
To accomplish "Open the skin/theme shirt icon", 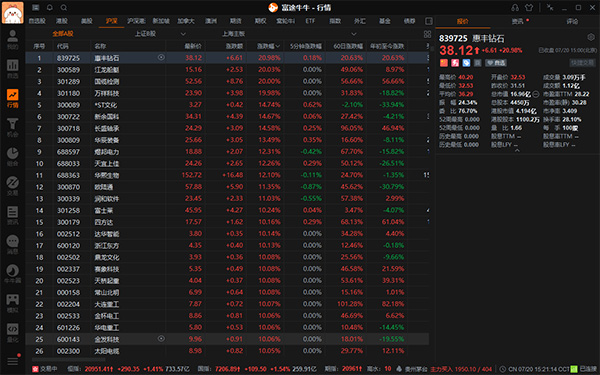I will point(529,7).
